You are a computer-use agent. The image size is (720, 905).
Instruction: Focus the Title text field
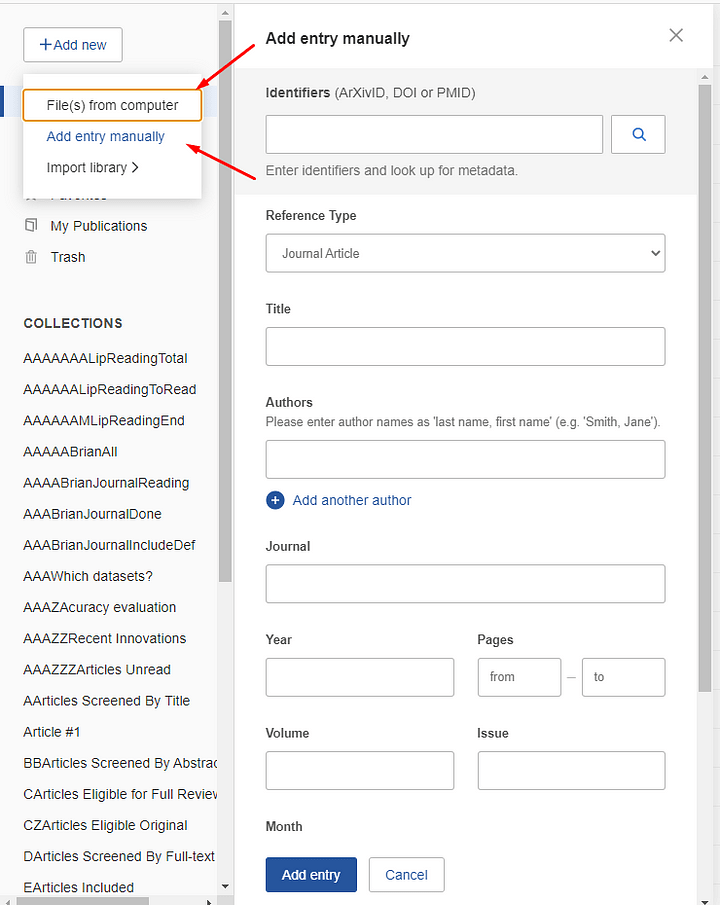(x=465, y=346)
